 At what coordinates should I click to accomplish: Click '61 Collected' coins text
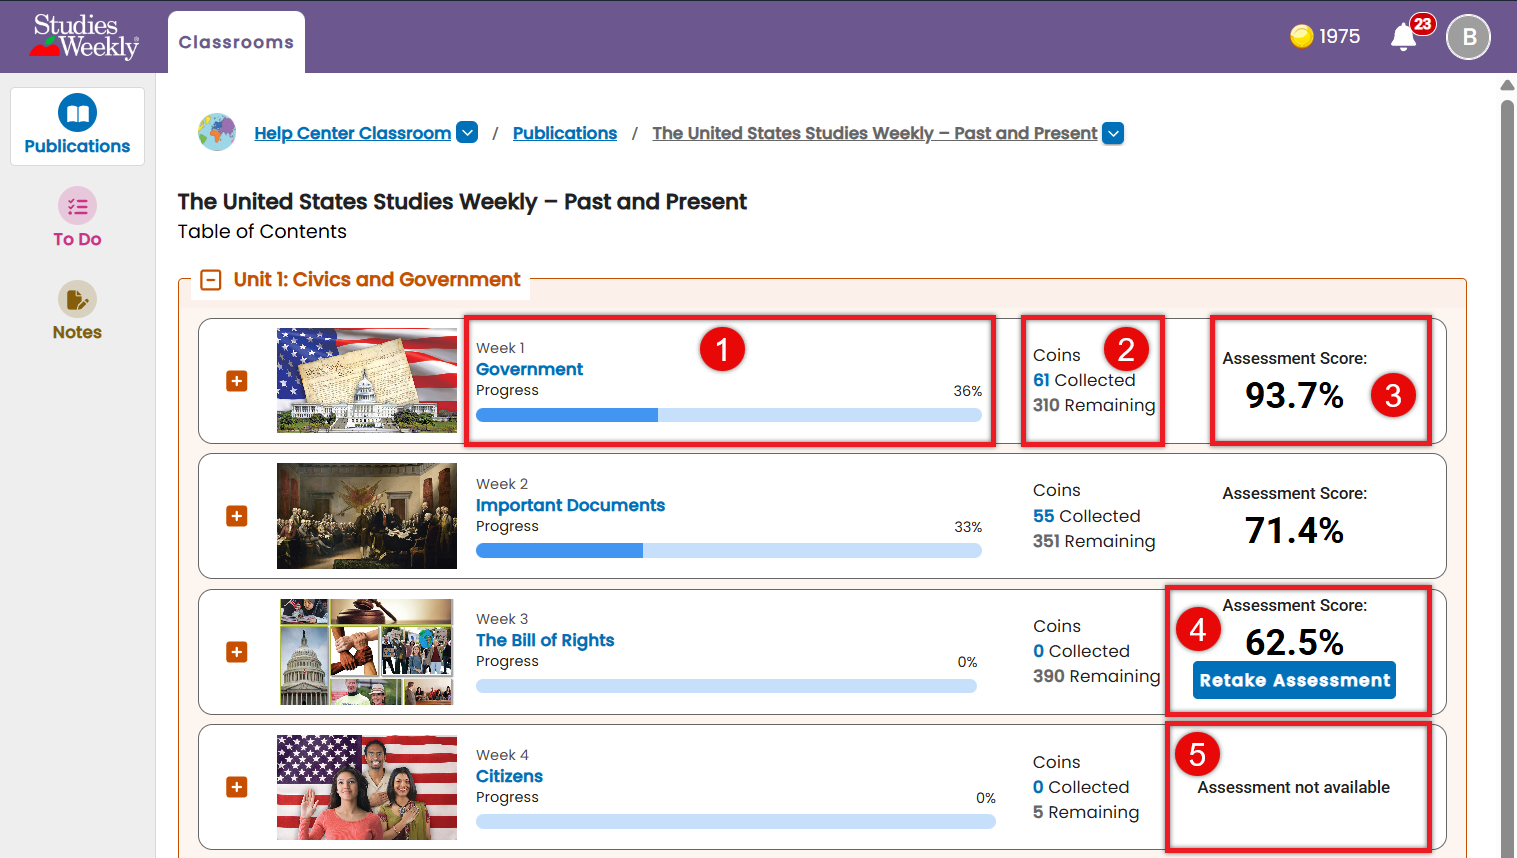pyautogui.click(x=1084, y=380)
